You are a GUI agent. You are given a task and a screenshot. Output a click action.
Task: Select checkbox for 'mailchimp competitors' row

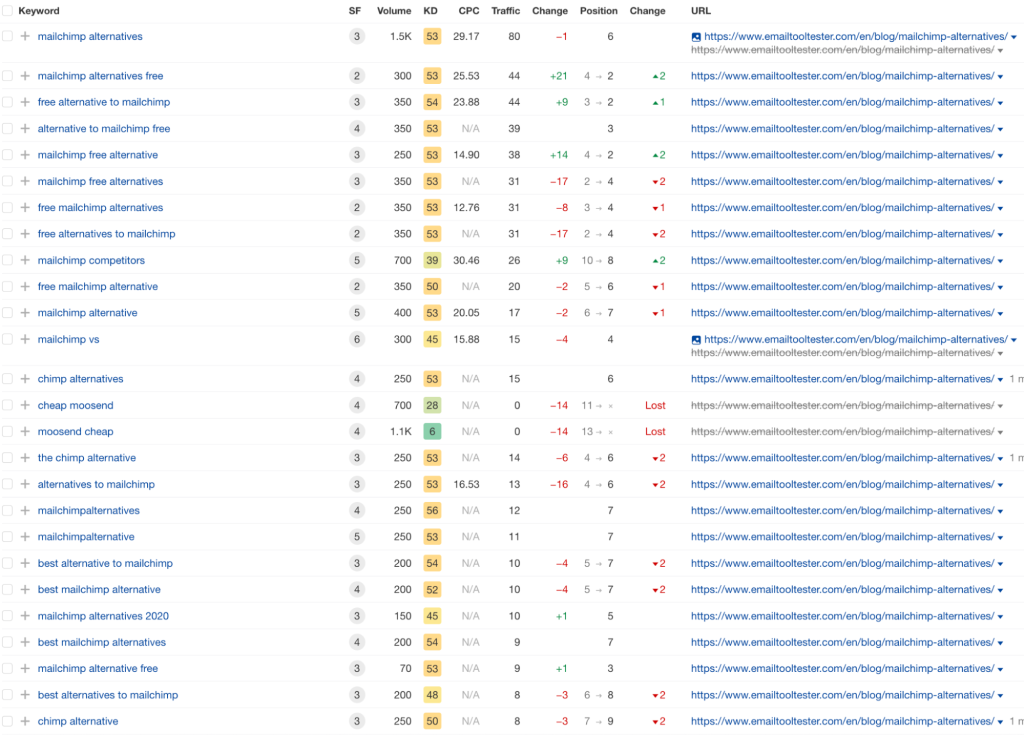click(x=7, y=260)
